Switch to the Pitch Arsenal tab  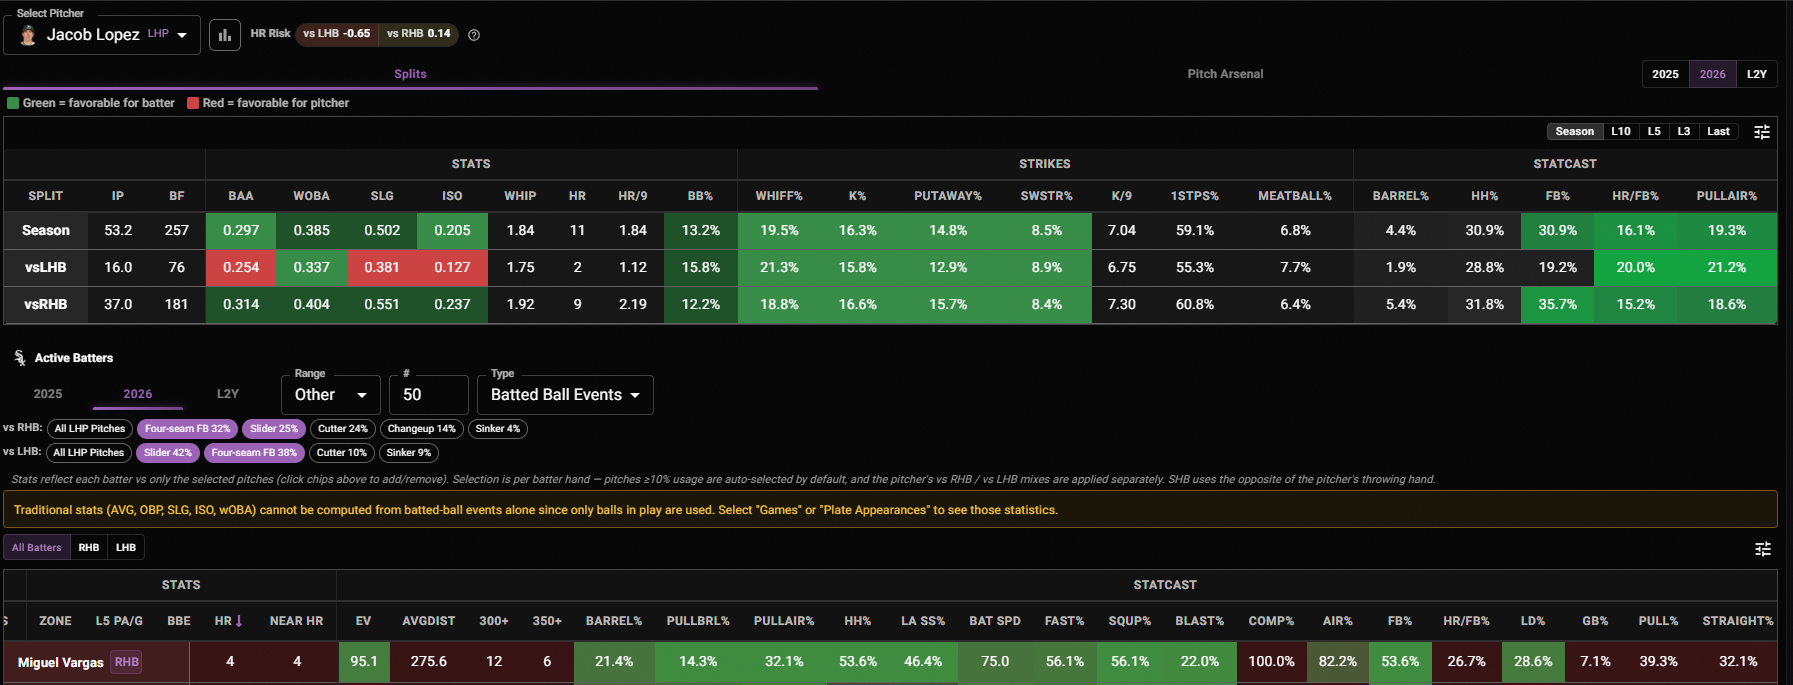[x=1225, y=74]
